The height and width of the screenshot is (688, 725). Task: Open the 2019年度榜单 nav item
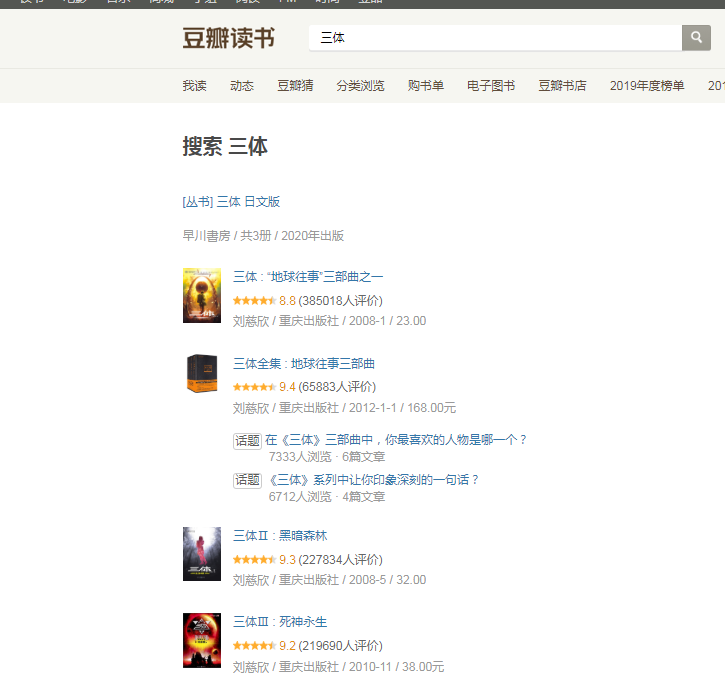pos(646,86)
